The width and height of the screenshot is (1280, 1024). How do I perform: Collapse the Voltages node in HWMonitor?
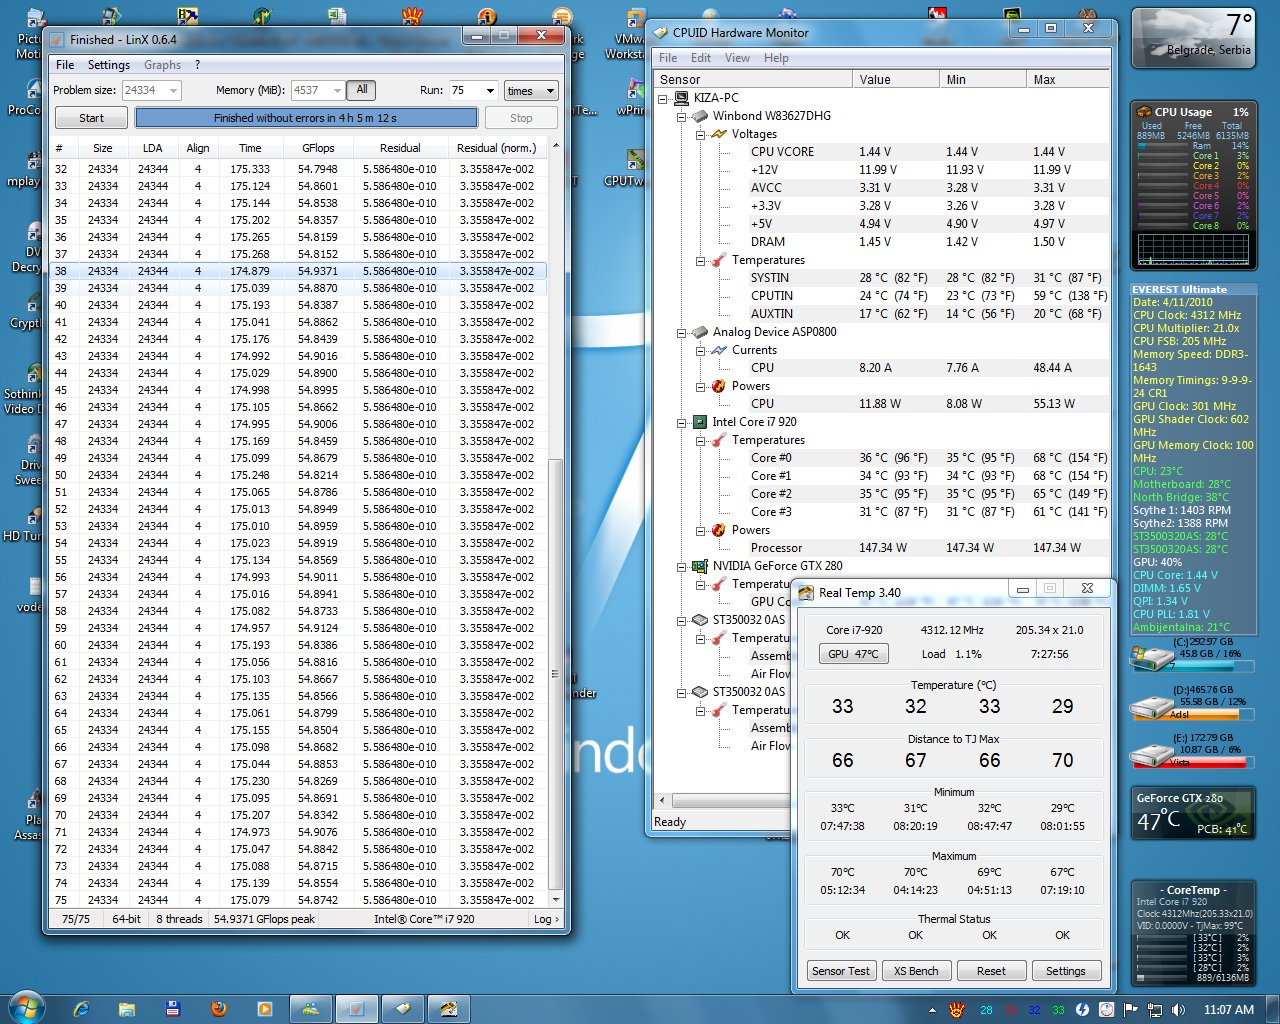(701, 134)
